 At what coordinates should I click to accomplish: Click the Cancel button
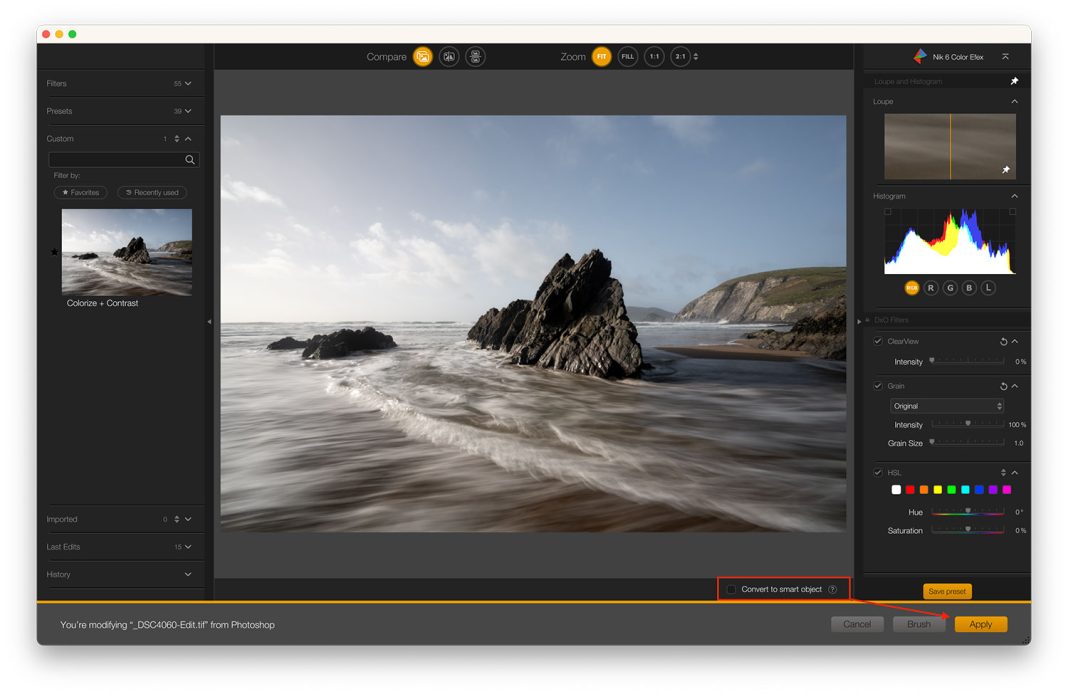click(857, 624)
